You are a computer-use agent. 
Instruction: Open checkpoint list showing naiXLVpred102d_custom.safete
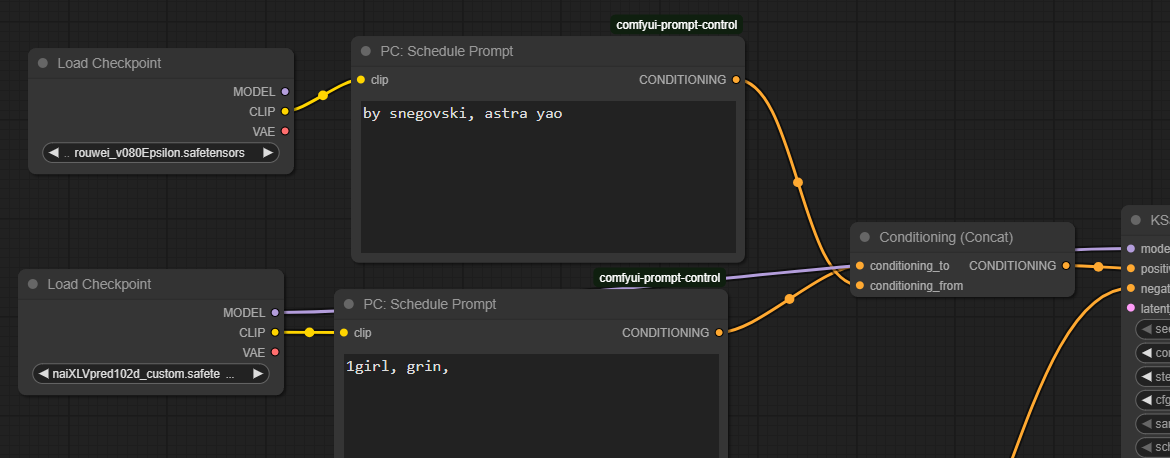point(151,374)
